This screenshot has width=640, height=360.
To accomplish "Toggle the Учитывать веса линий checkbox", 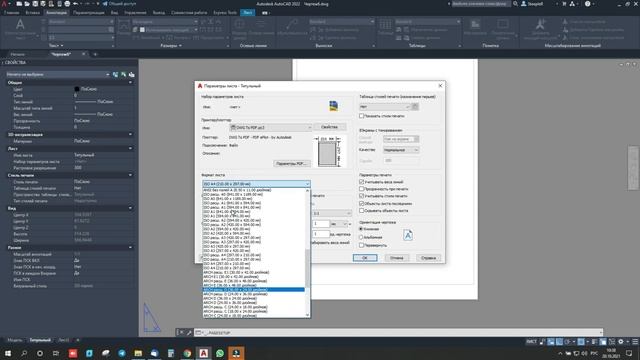I will (361, 182).
